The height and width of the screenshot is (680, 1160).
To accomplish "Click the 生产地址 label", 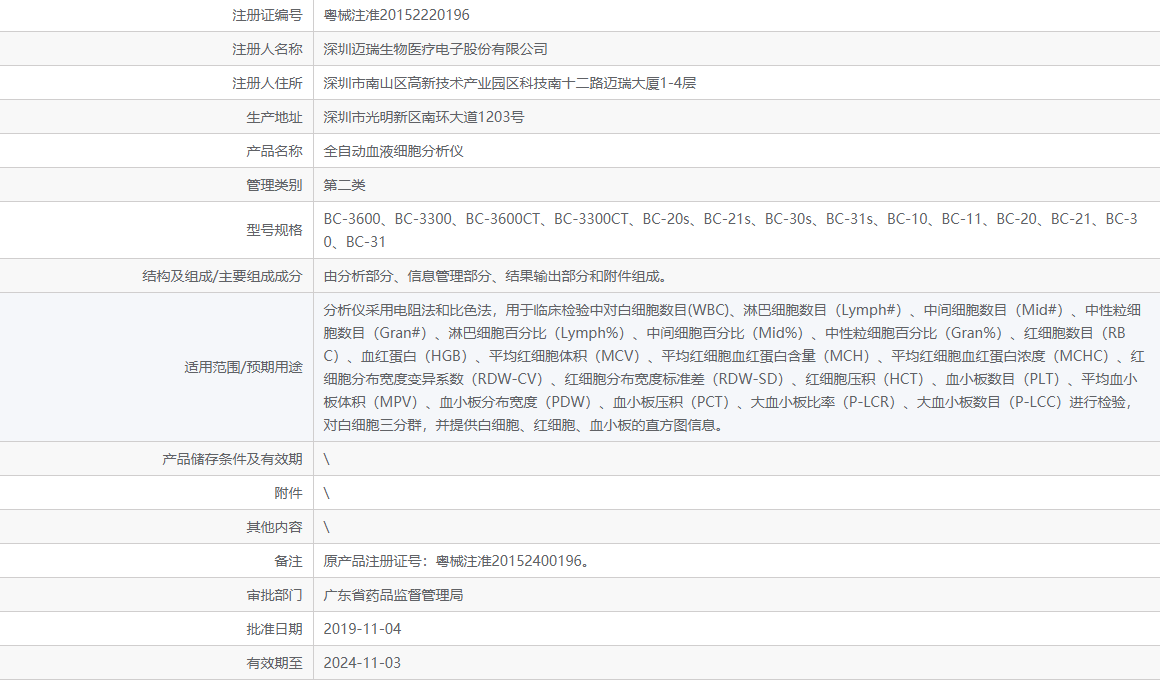I will 274,117.
